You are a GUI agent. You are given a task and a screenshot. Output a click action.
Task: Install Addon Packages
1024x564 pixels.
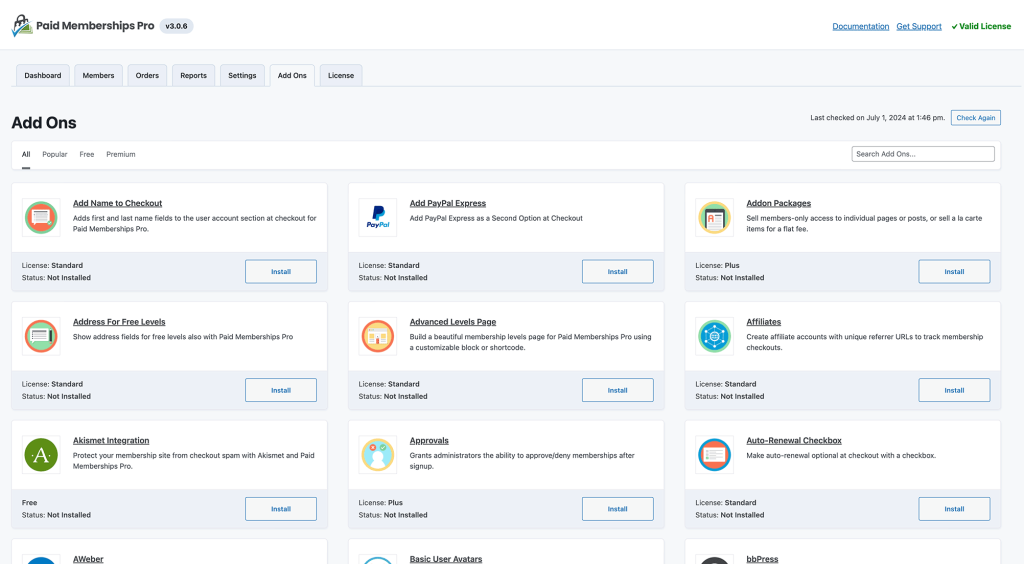(954, 272)
